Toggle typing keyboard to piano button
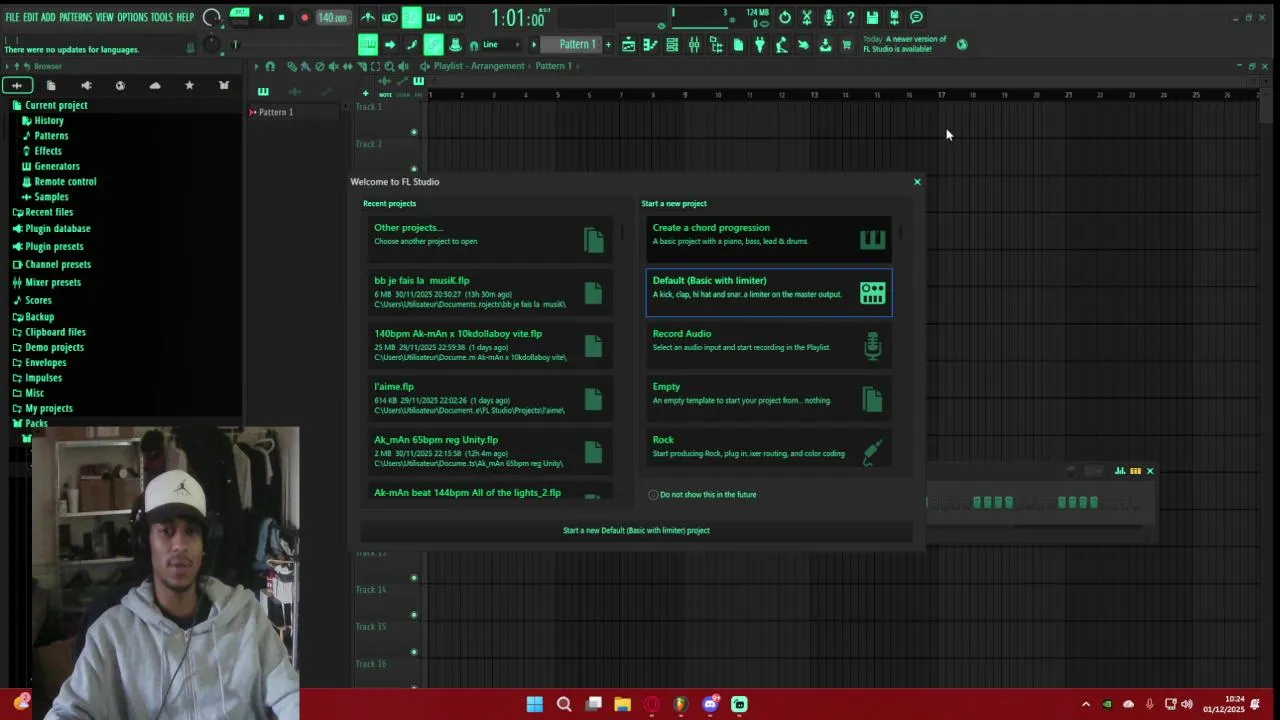 coord(367,44)
